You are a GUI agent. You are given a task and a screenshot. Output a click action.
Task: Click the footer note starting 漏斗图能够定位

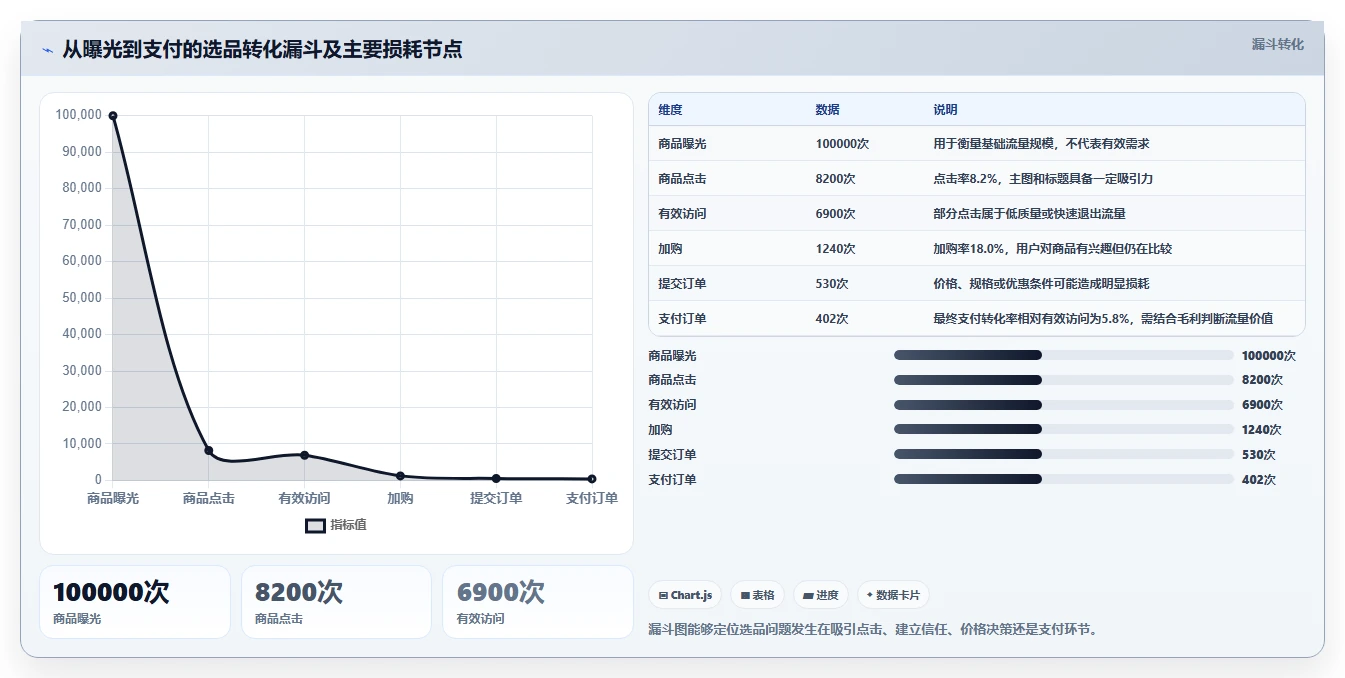[x=872, y=630]
